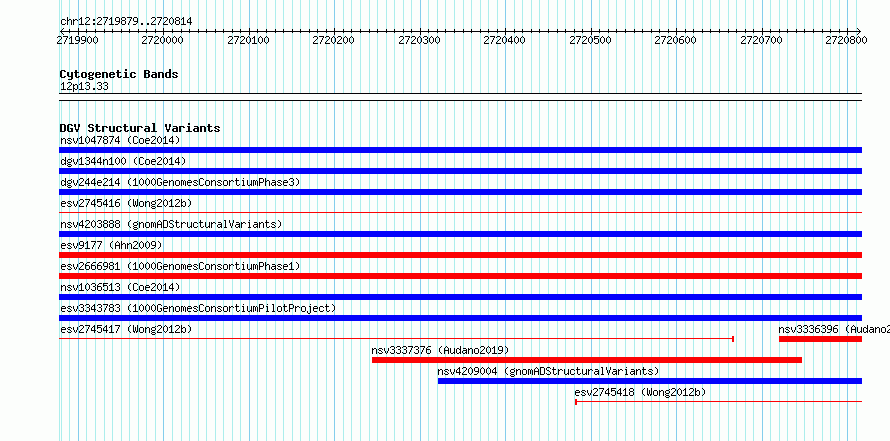Select thin red line under esv2745416
890x441 pixels.
[x=460, y=213]
